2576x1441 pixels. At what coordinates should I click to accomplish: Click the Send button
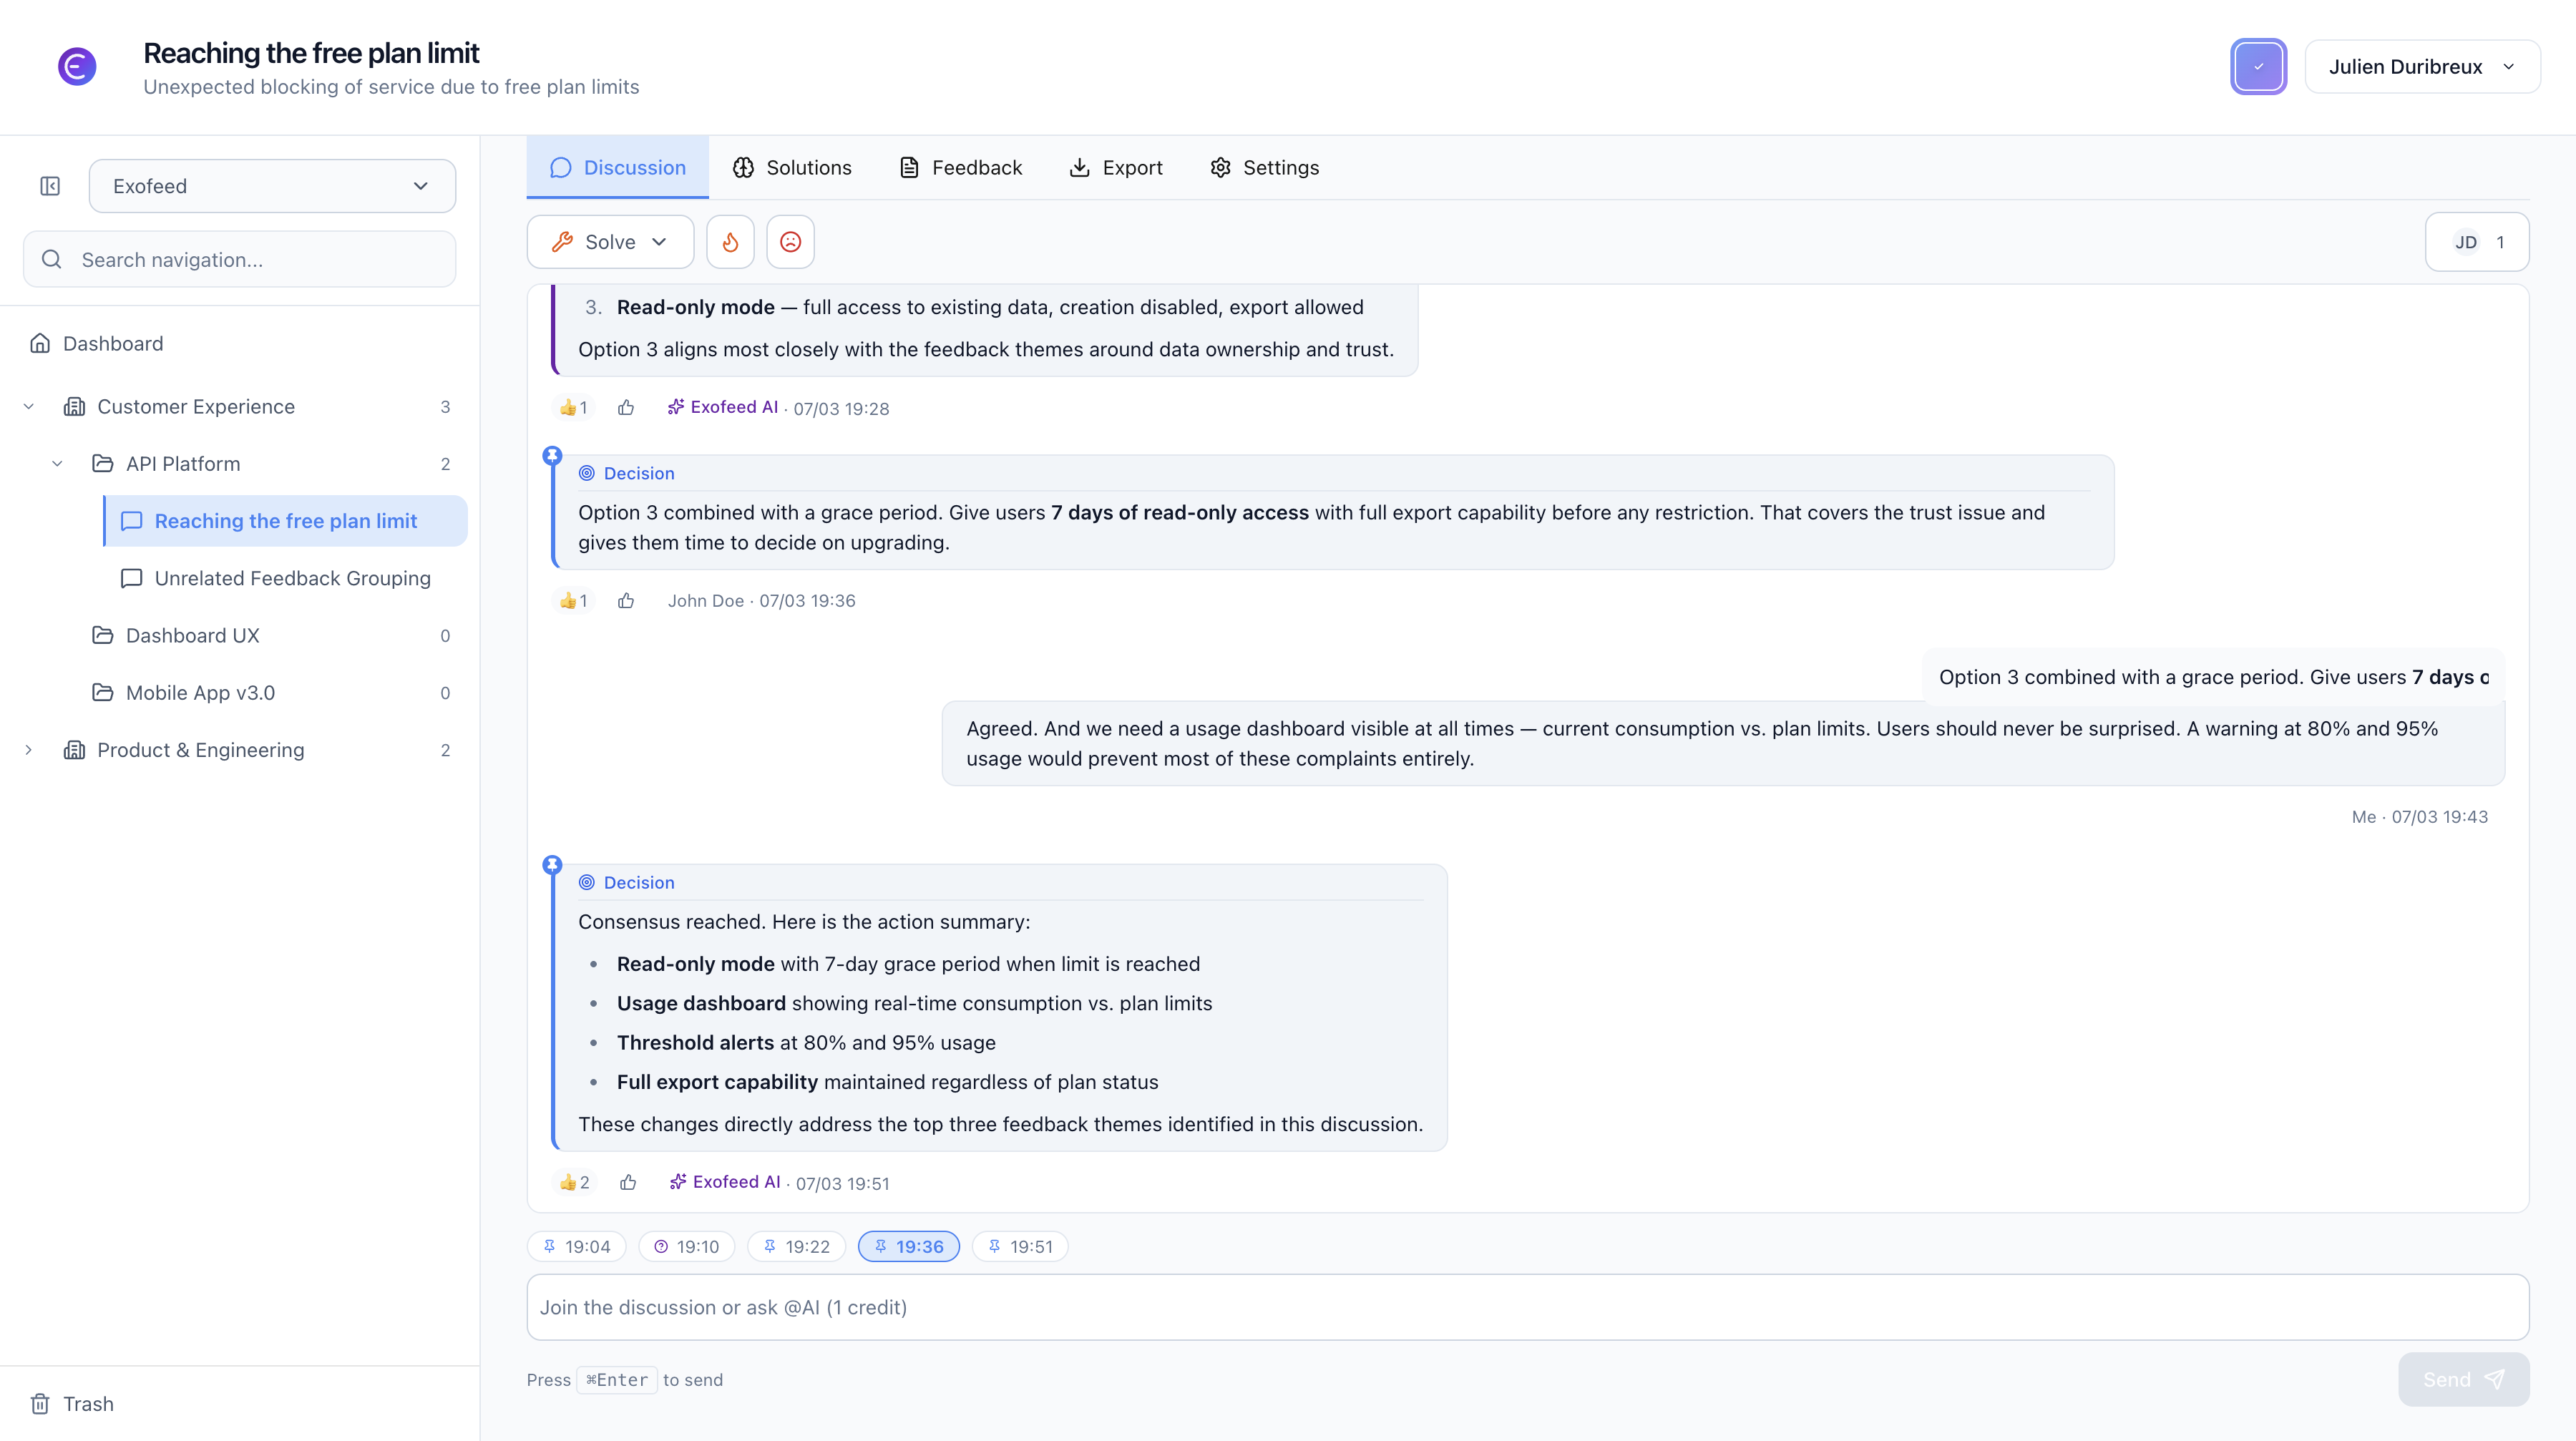pos(2463,1379)
